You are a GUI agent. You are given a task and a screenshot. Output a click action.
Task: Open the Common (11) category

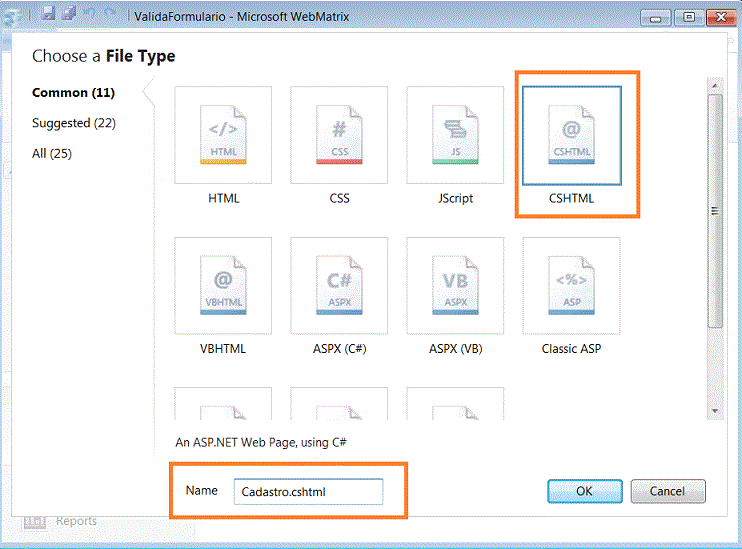[x=73, y=93]
